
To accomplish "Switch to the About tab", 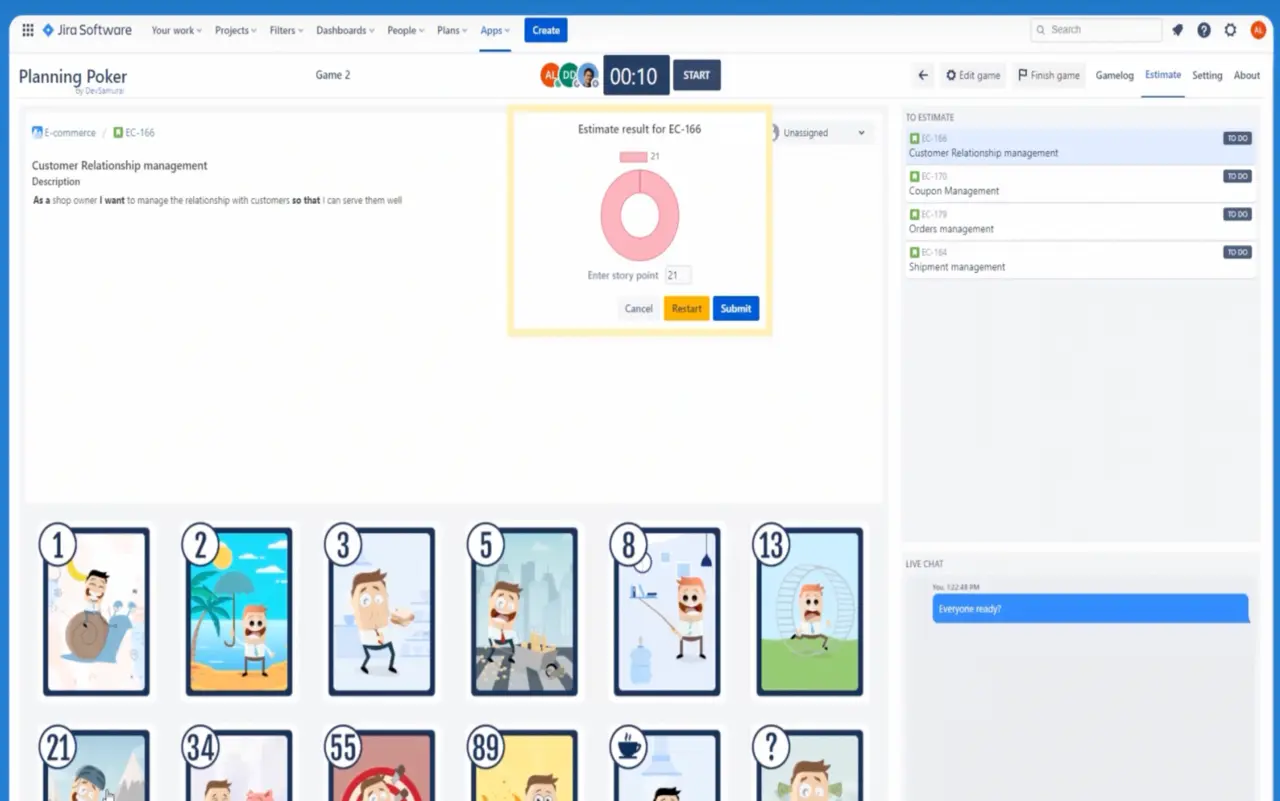I will tap(1247, 75).
